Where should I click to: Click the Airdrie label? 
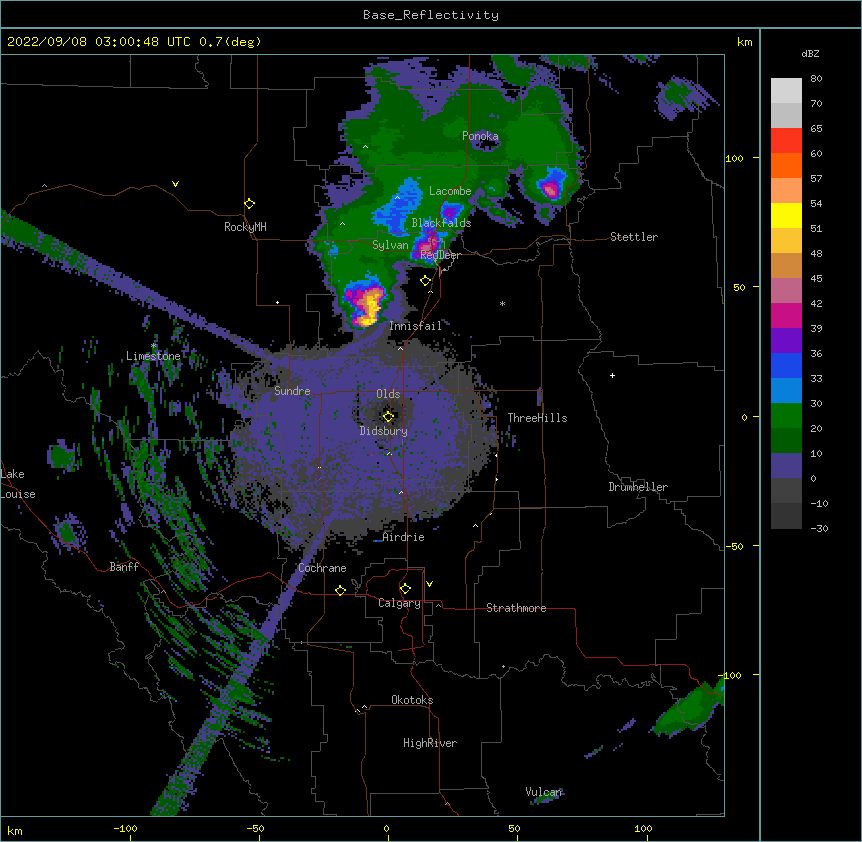pos(404,537)
